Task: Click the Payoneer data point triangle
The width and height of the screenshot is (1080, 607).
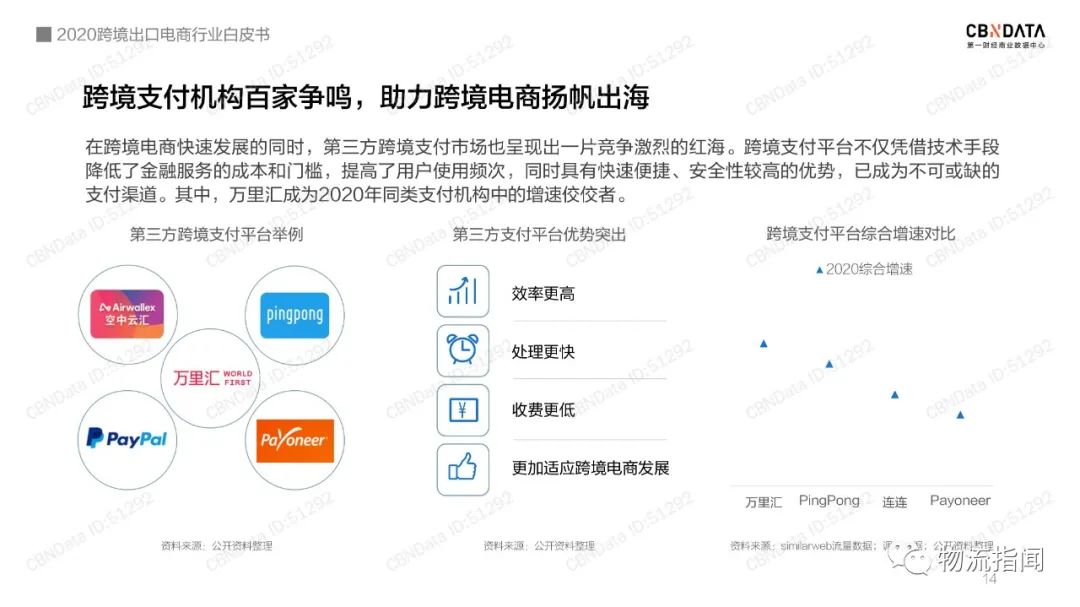Action: pyautogui.click(x=960, y=415)
